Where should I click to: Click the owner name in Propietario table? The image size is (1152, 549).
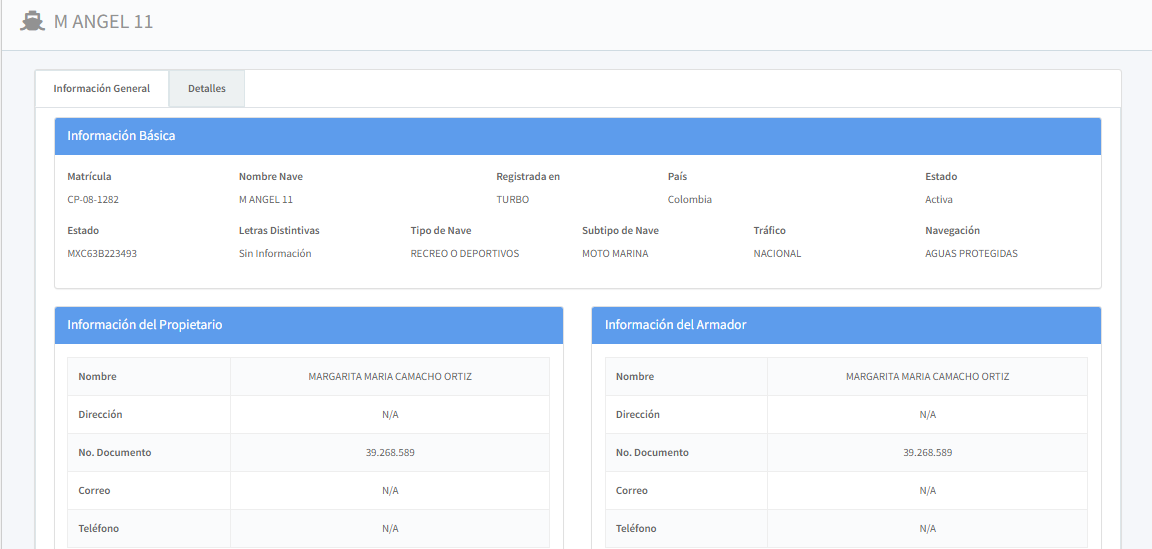pyautogui.click(x=389, y=377)
